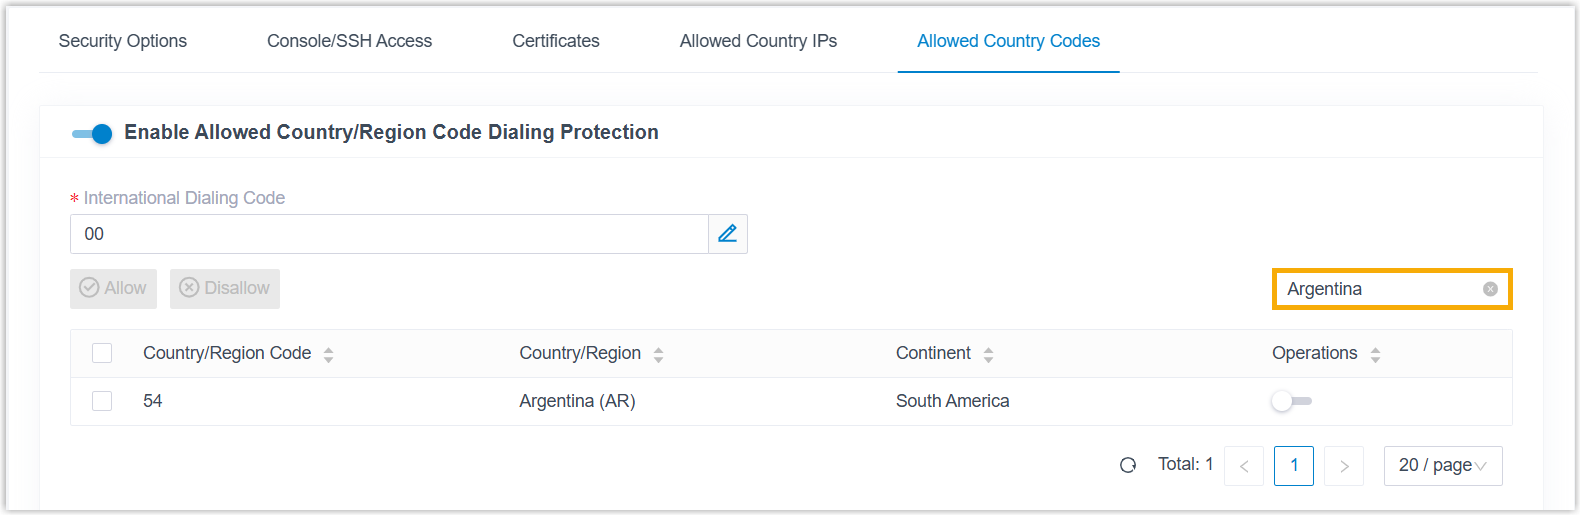Viewport: 1581px width, 516px height.
Task: Open the Allowed Country IPs tab
Action: coord(758,41)
